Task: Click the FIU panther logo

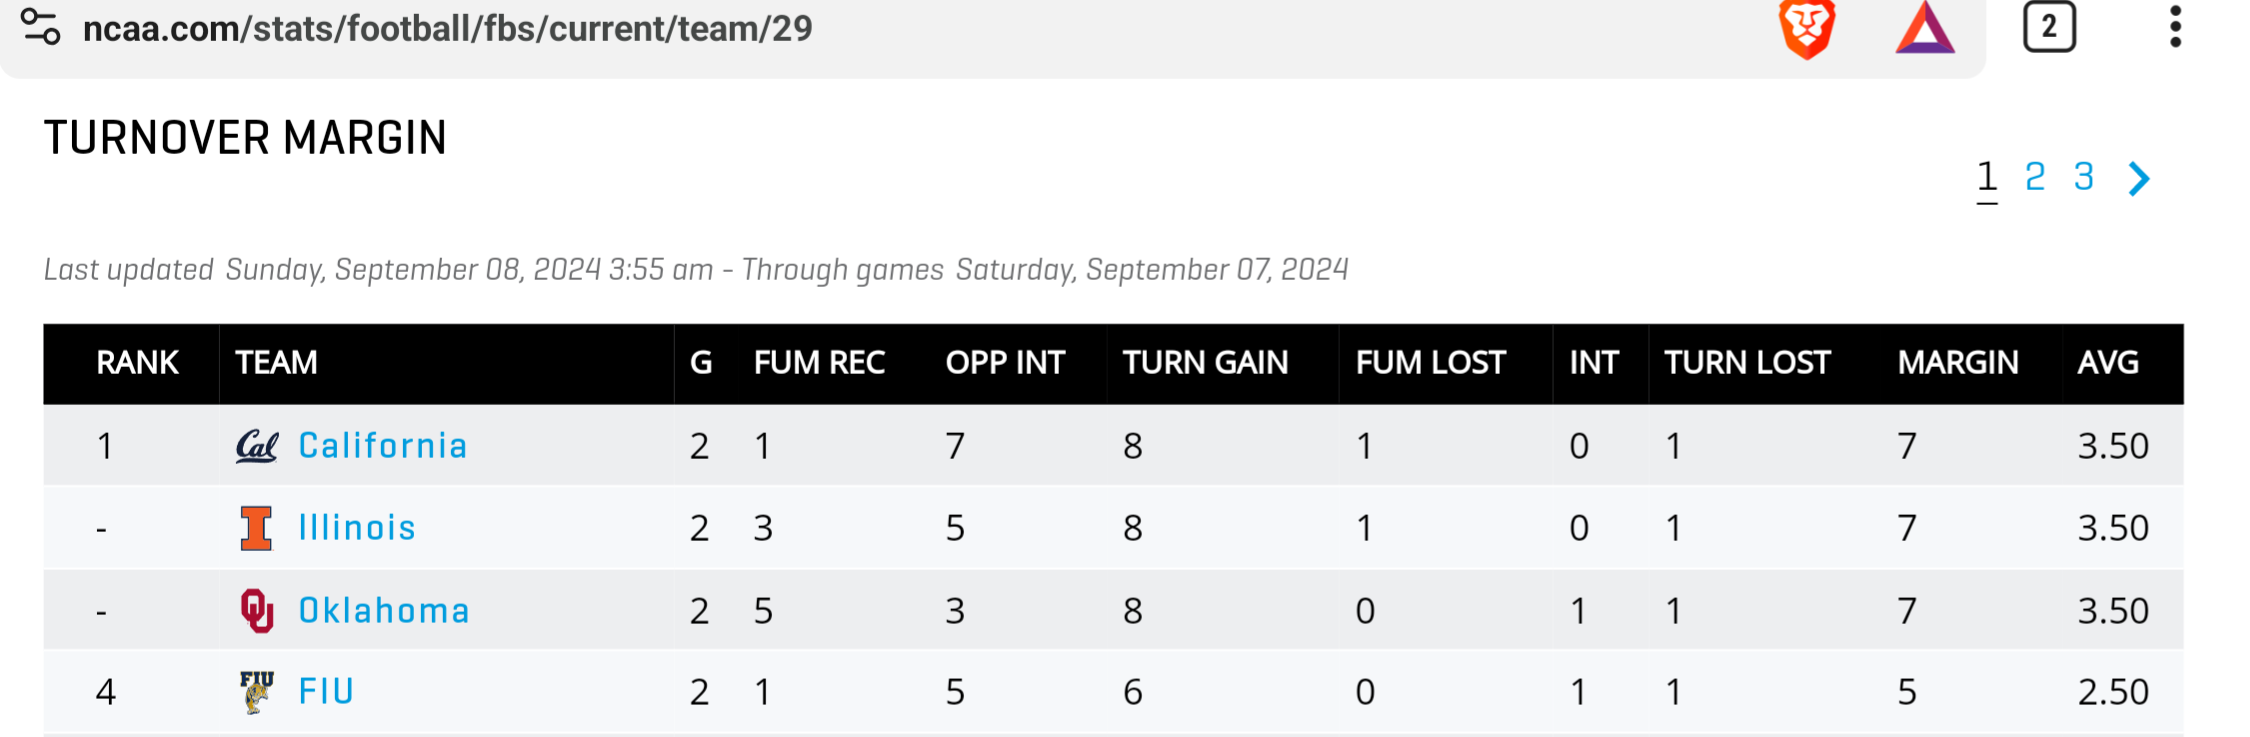Action: coord(256,691)
